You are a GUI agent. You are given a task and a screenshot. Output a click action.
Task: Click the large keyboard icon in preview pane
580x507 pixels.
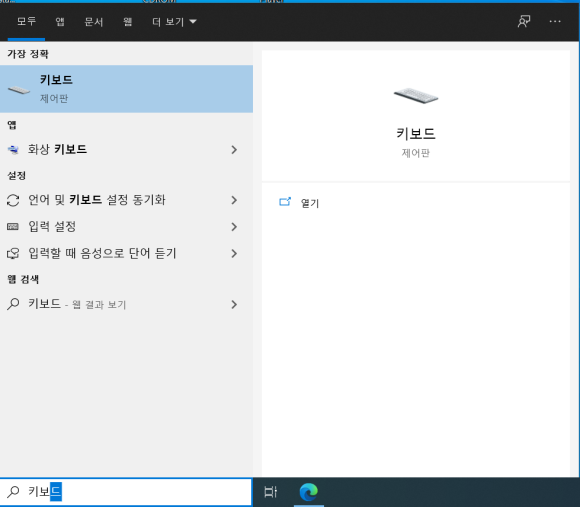[416, 95]
